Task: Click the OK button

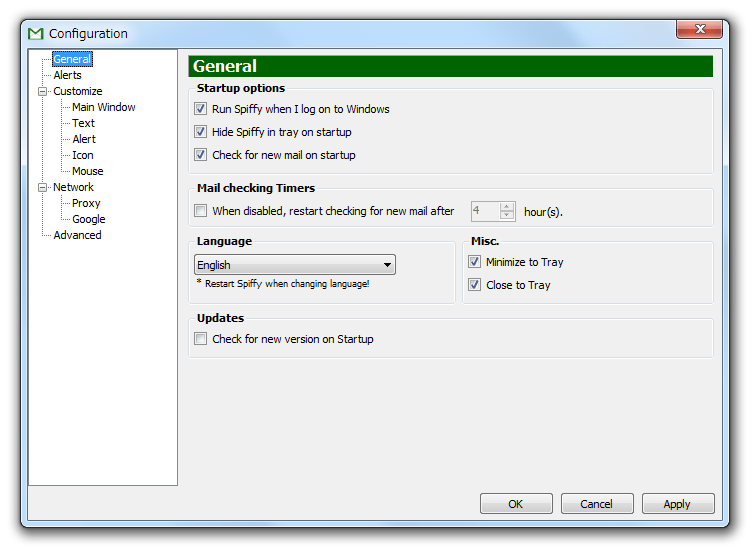Action: (516, 504)
